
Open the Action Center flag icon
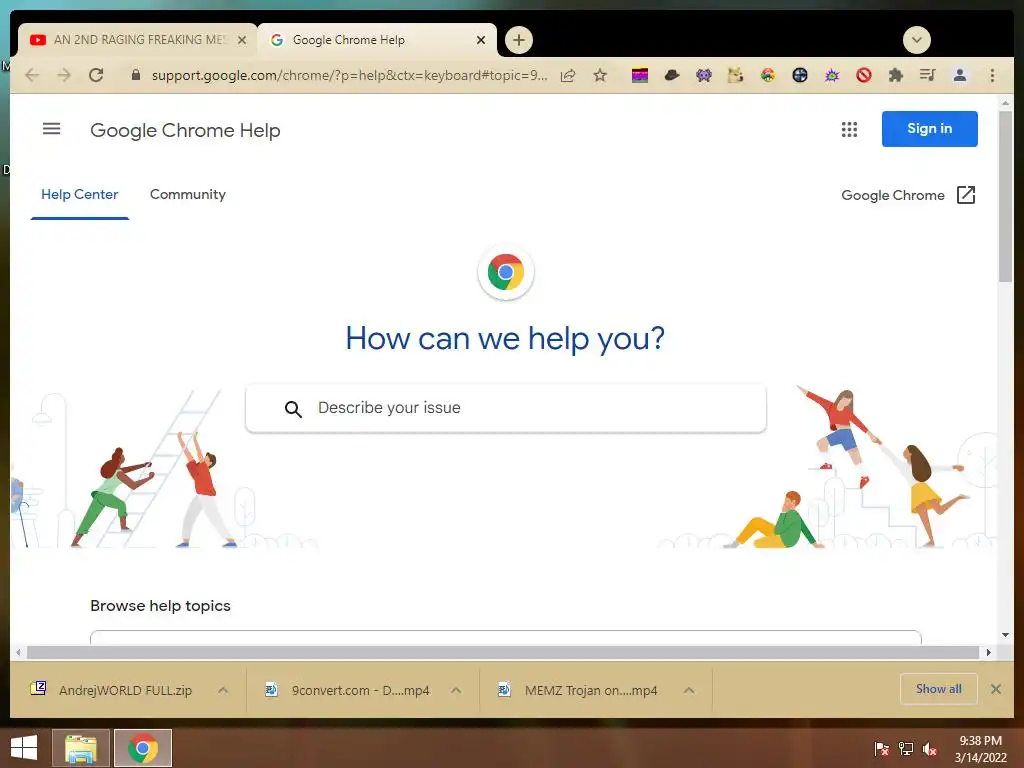click(881, 749)
